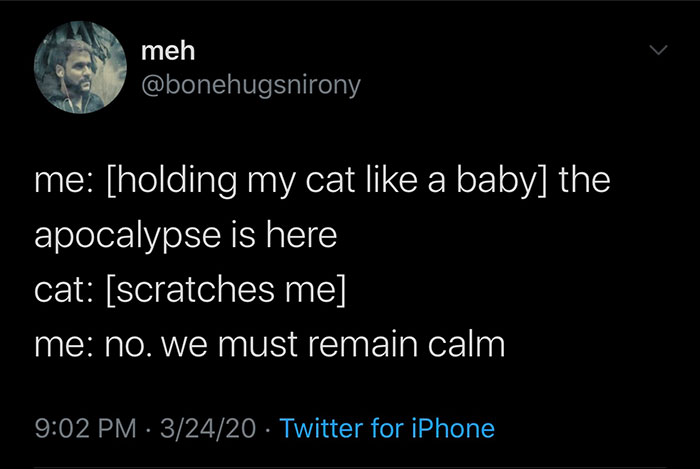This screenshot has width=700, height=469.
Task: Click the "Twitter for iPhone" source link
Action: click(x=387, y=428)
